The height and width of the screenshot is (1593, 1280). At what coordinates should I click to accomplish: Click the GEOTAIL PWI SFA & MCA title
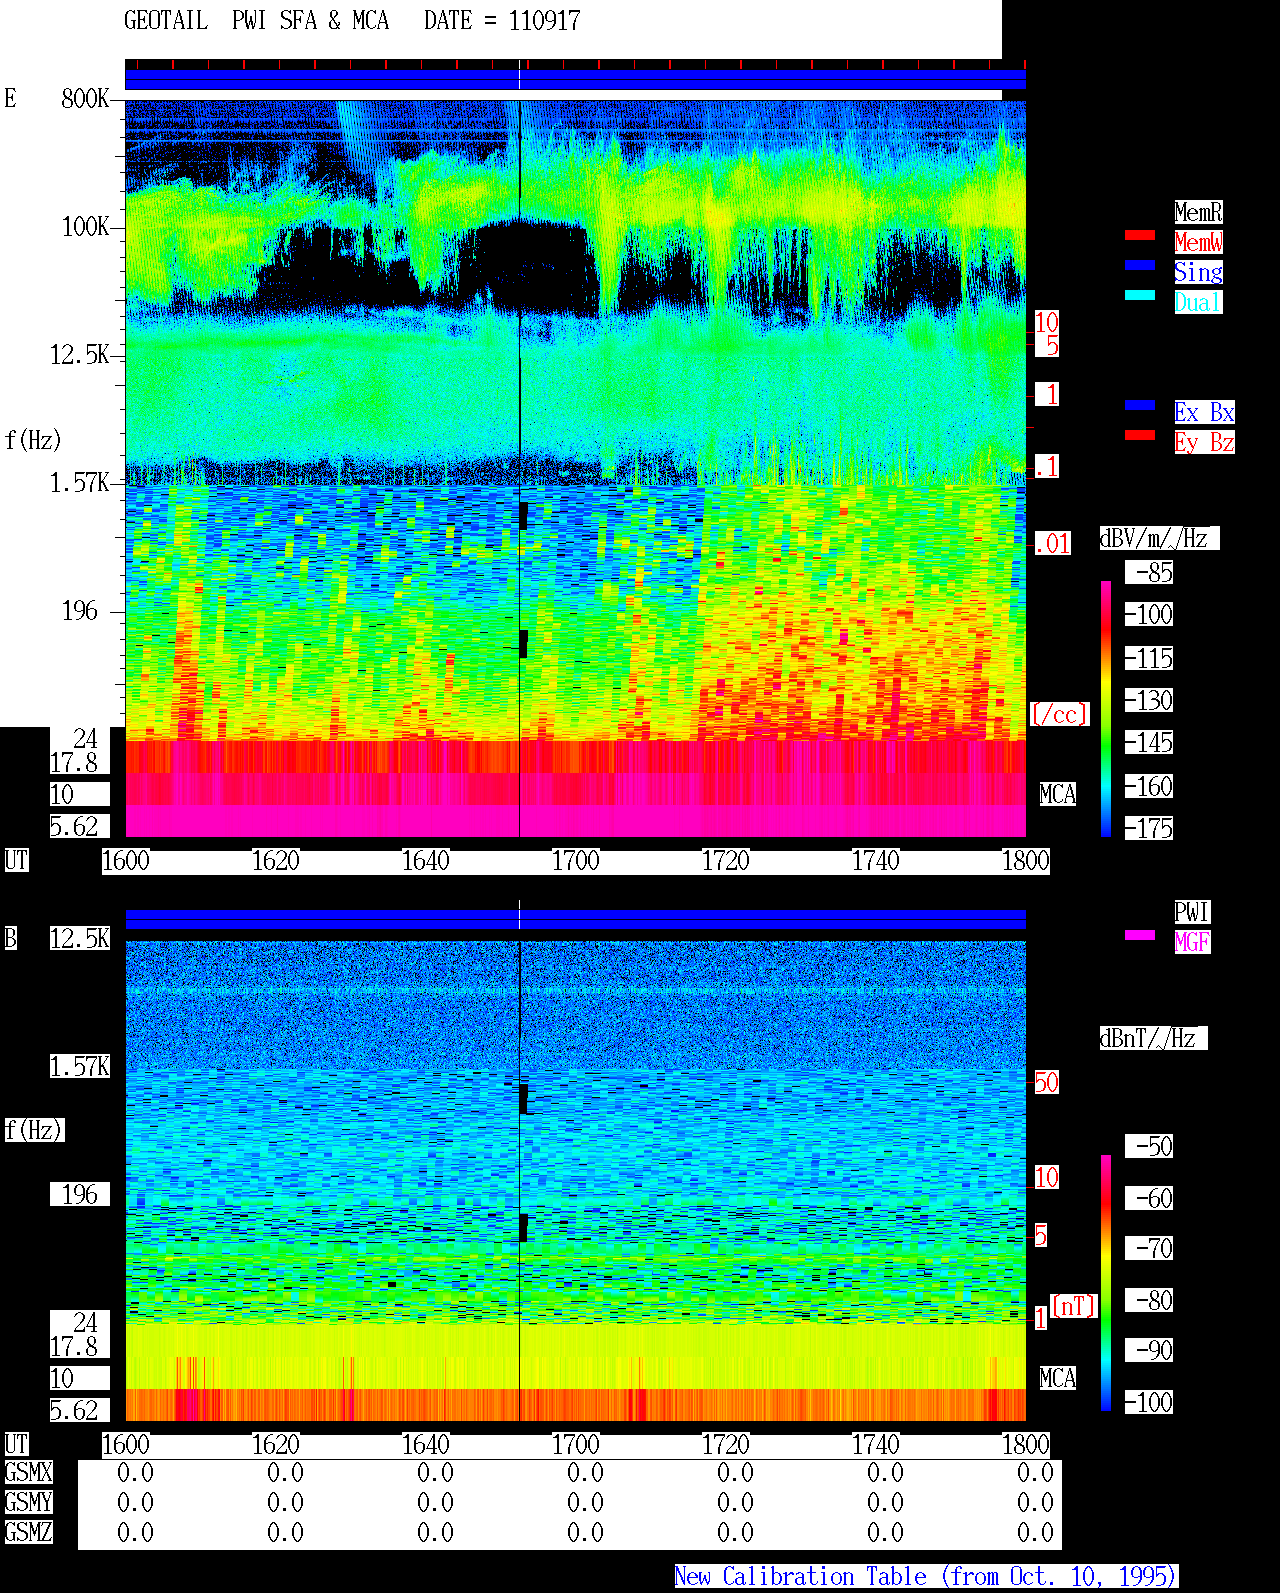256,21
